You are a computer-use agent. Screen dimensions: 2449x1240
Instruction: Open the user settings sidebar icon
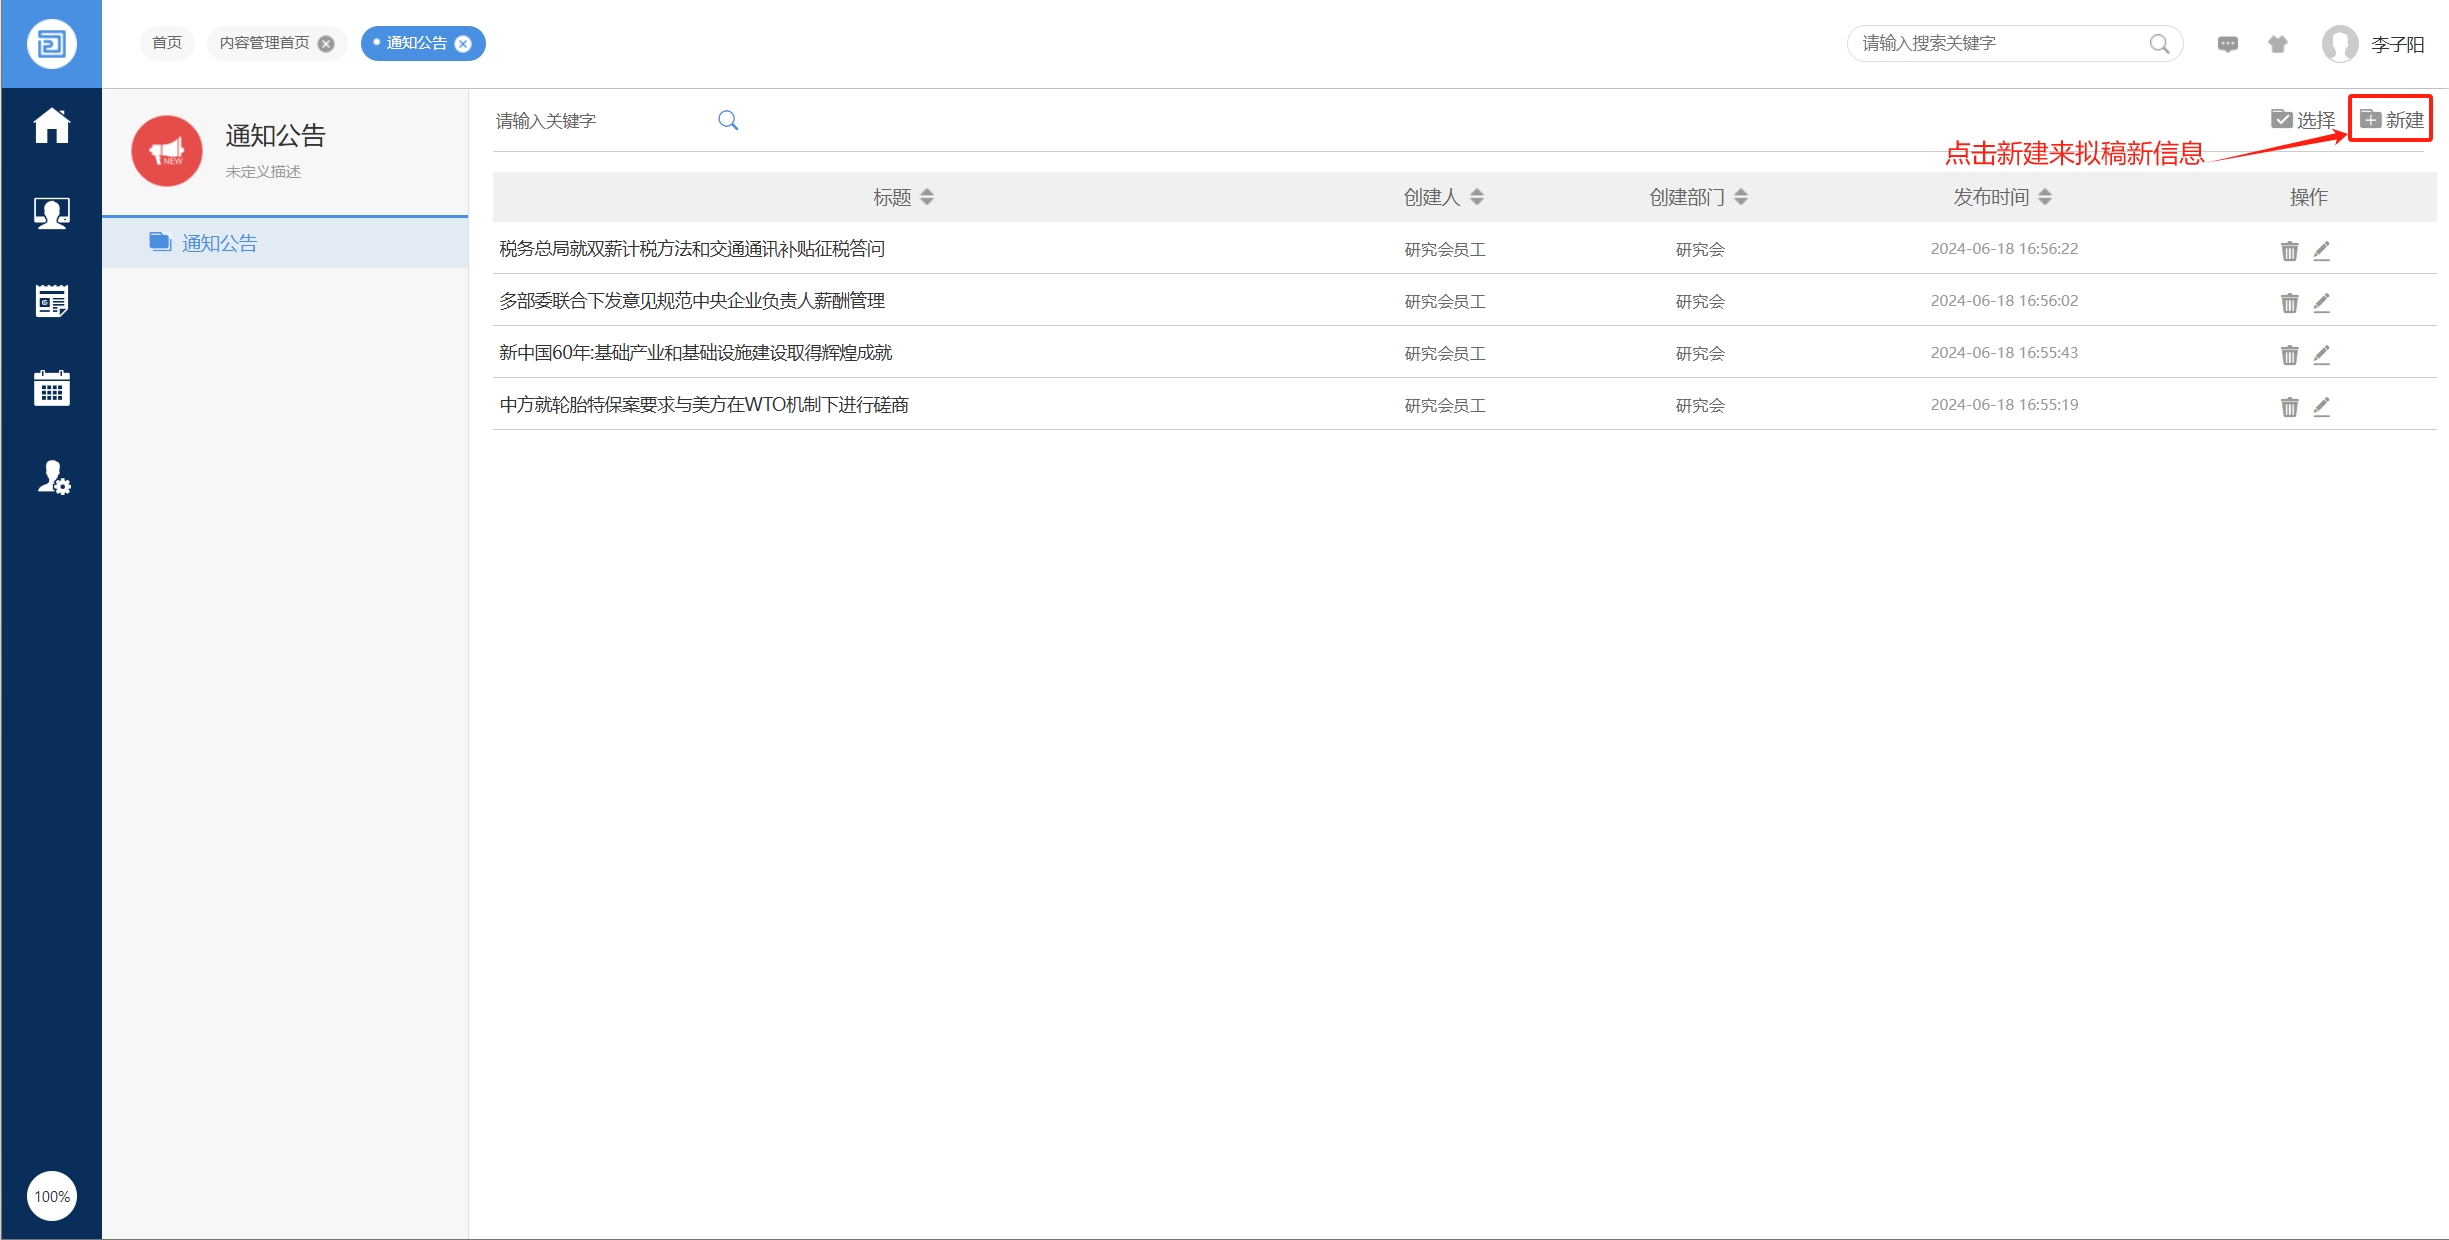click(53, 478)
